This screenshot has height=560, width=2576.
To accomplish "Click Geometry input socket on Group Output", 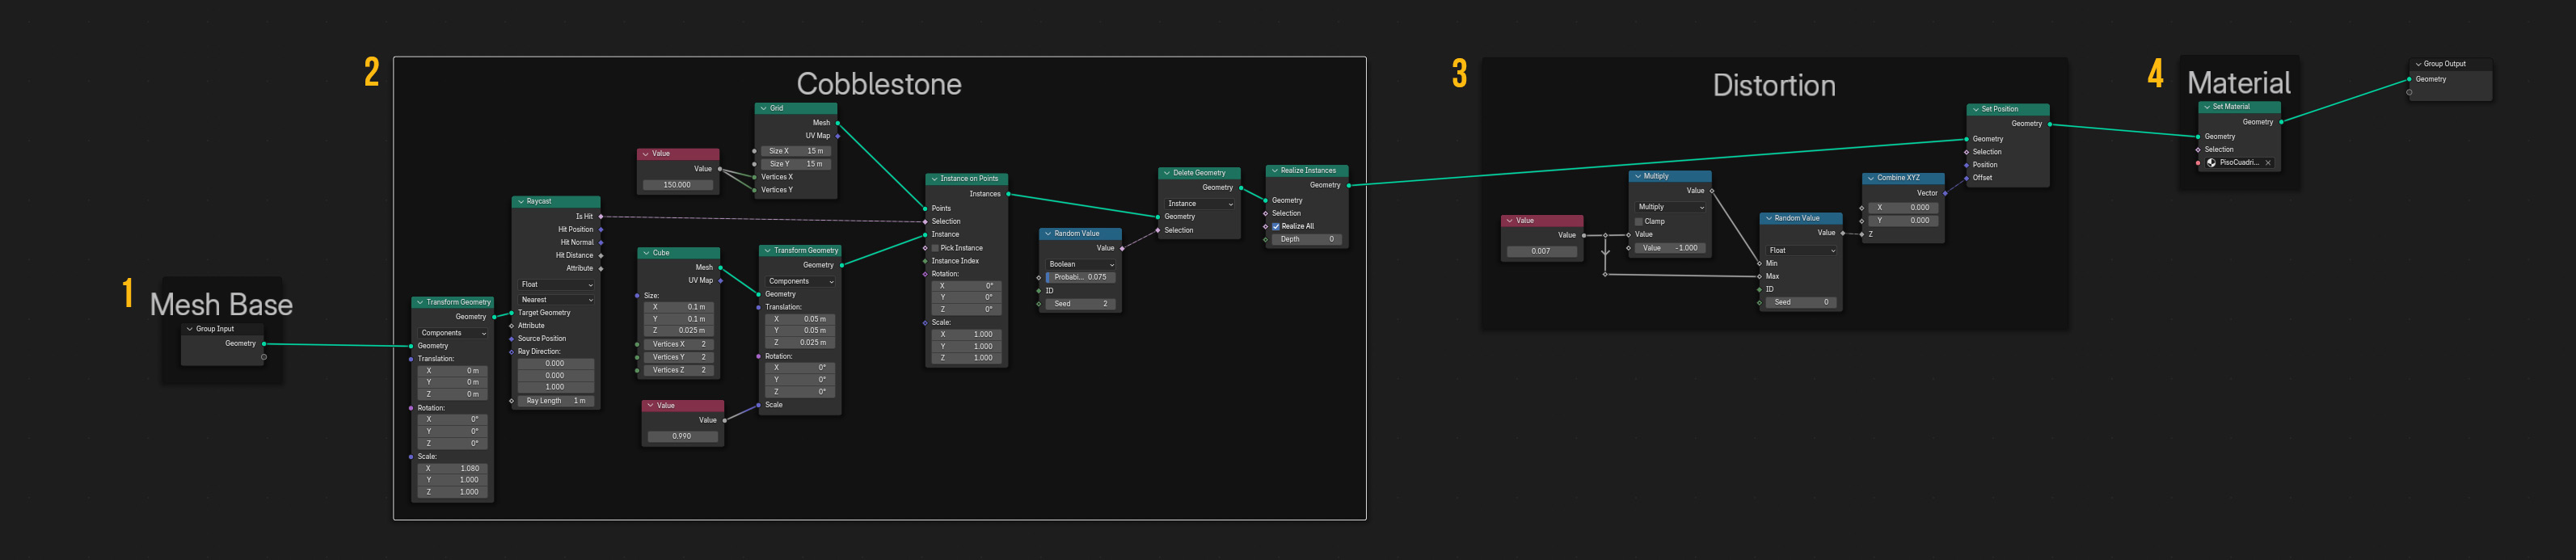I will [2409, 79].
